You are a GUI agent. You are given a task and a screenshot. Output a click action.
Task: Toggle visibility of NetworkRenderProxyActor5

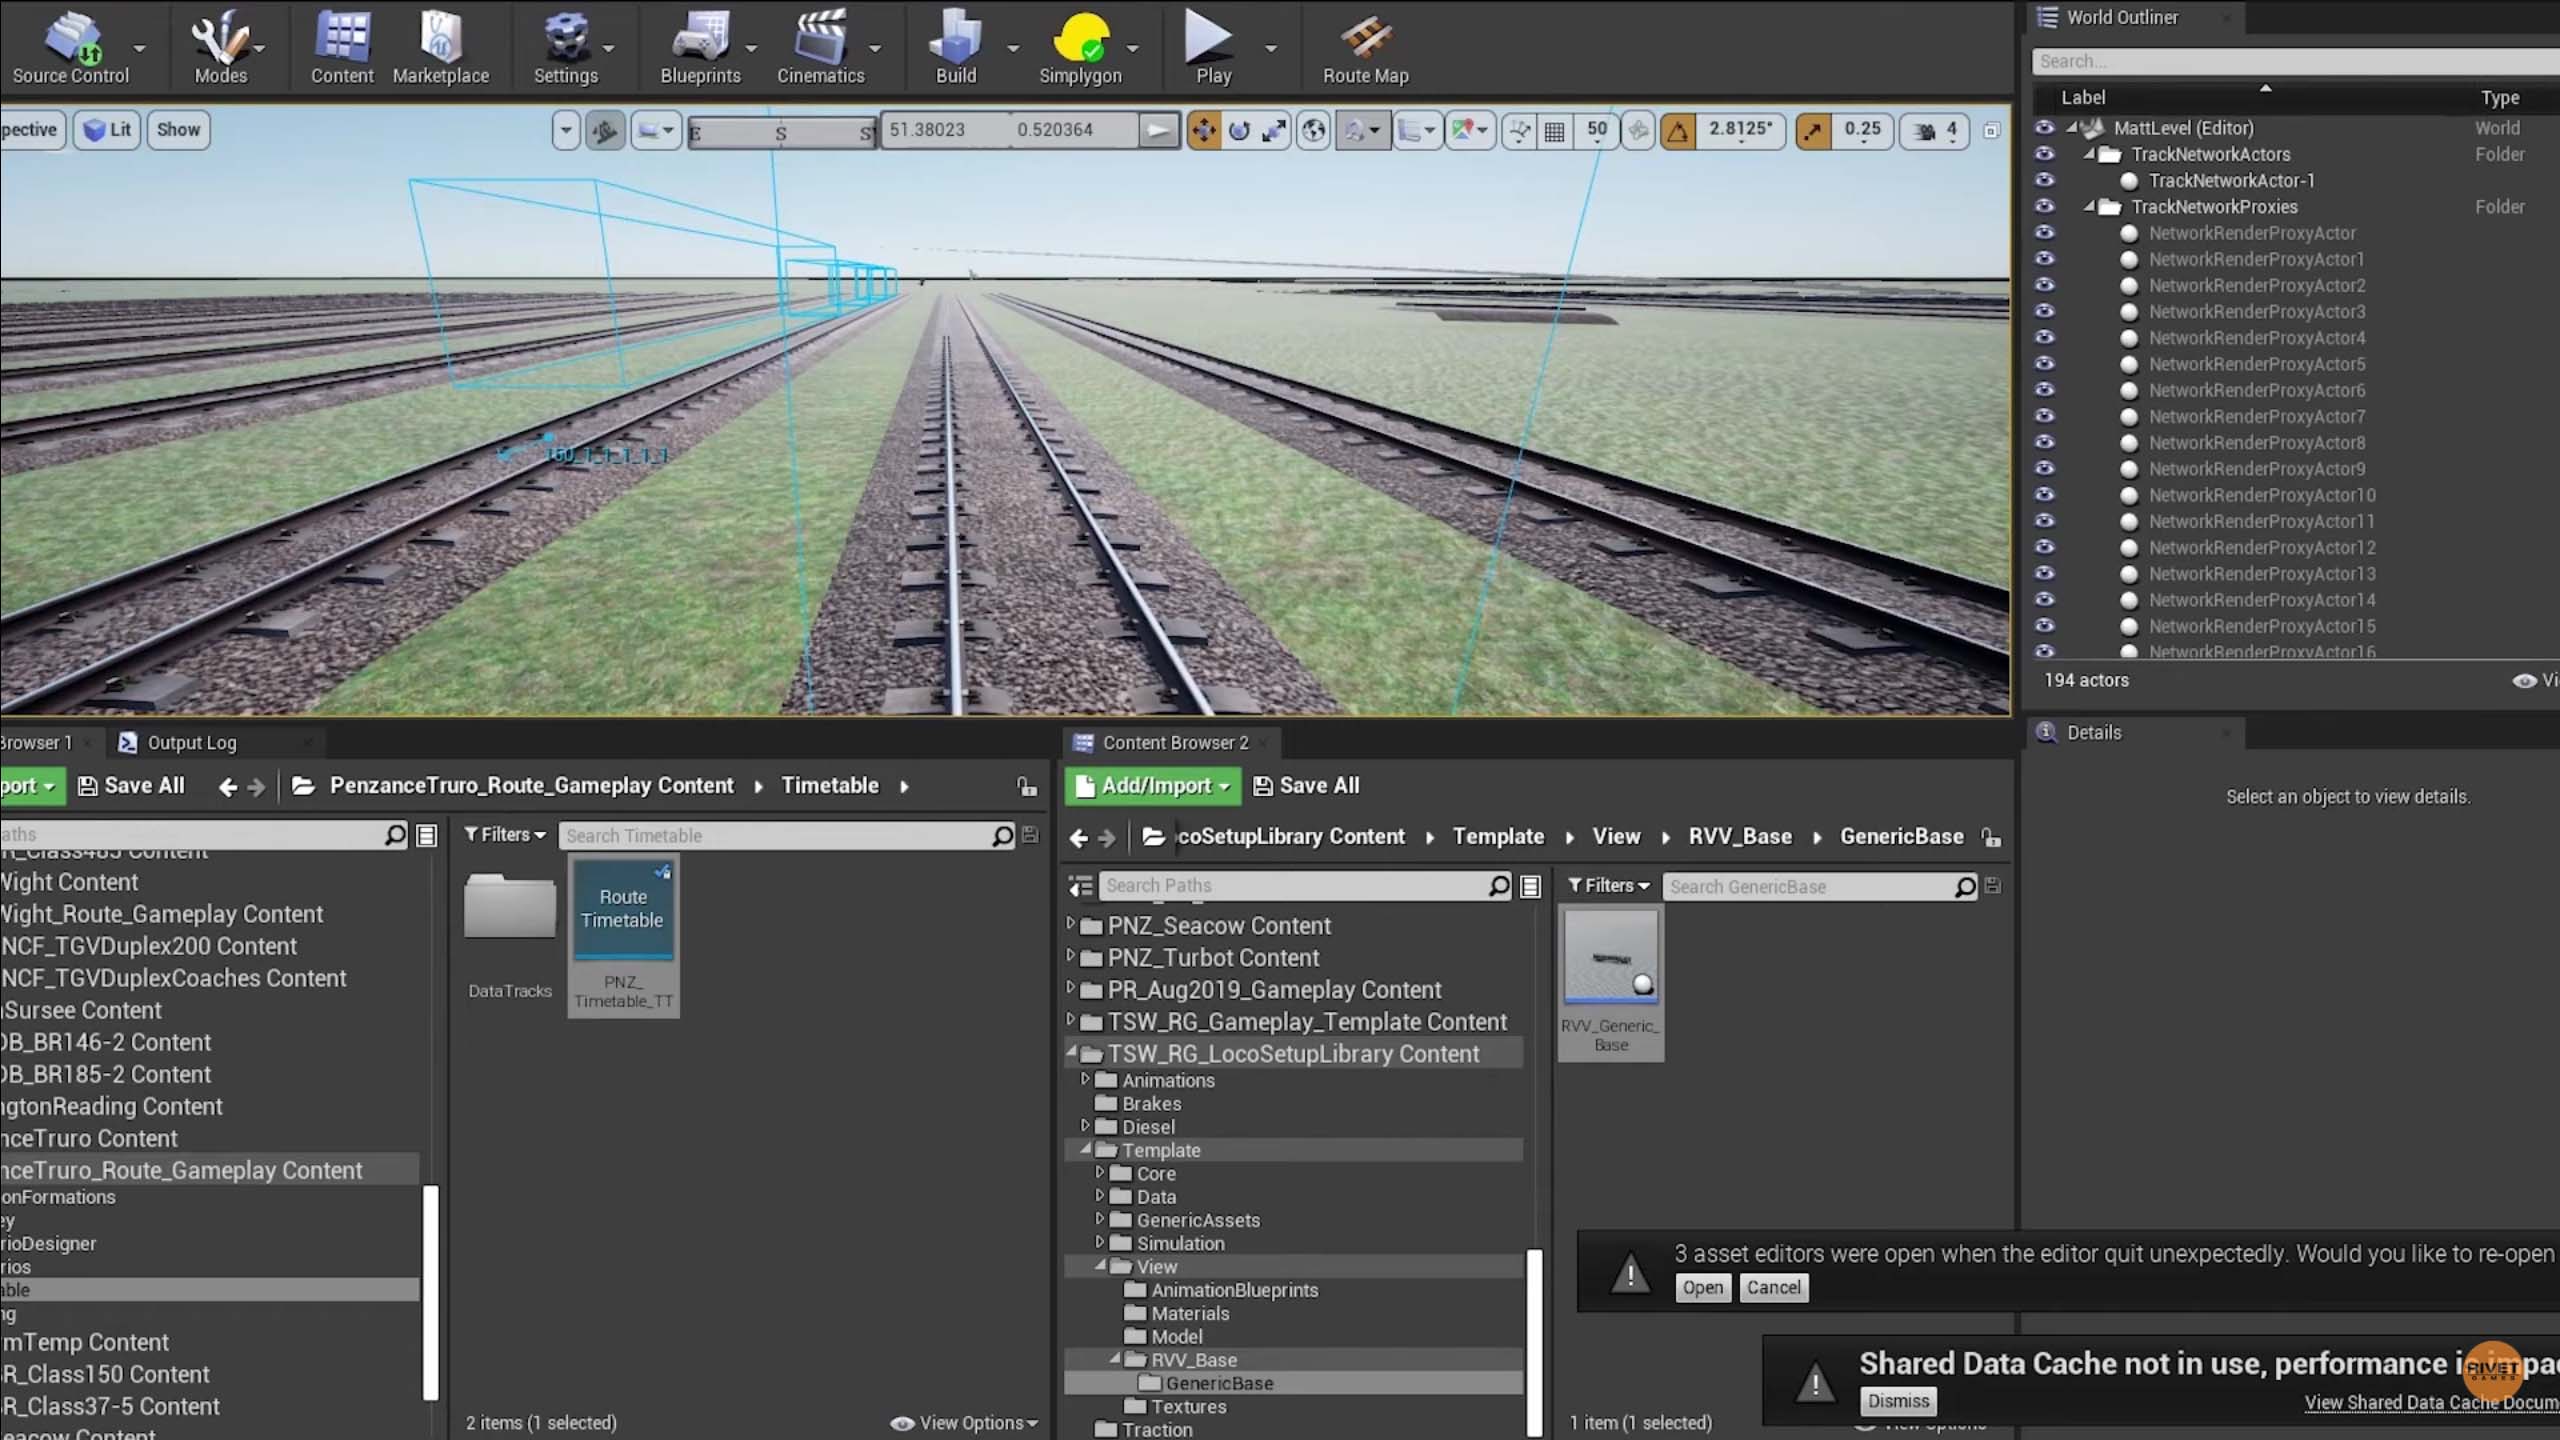2044,364
